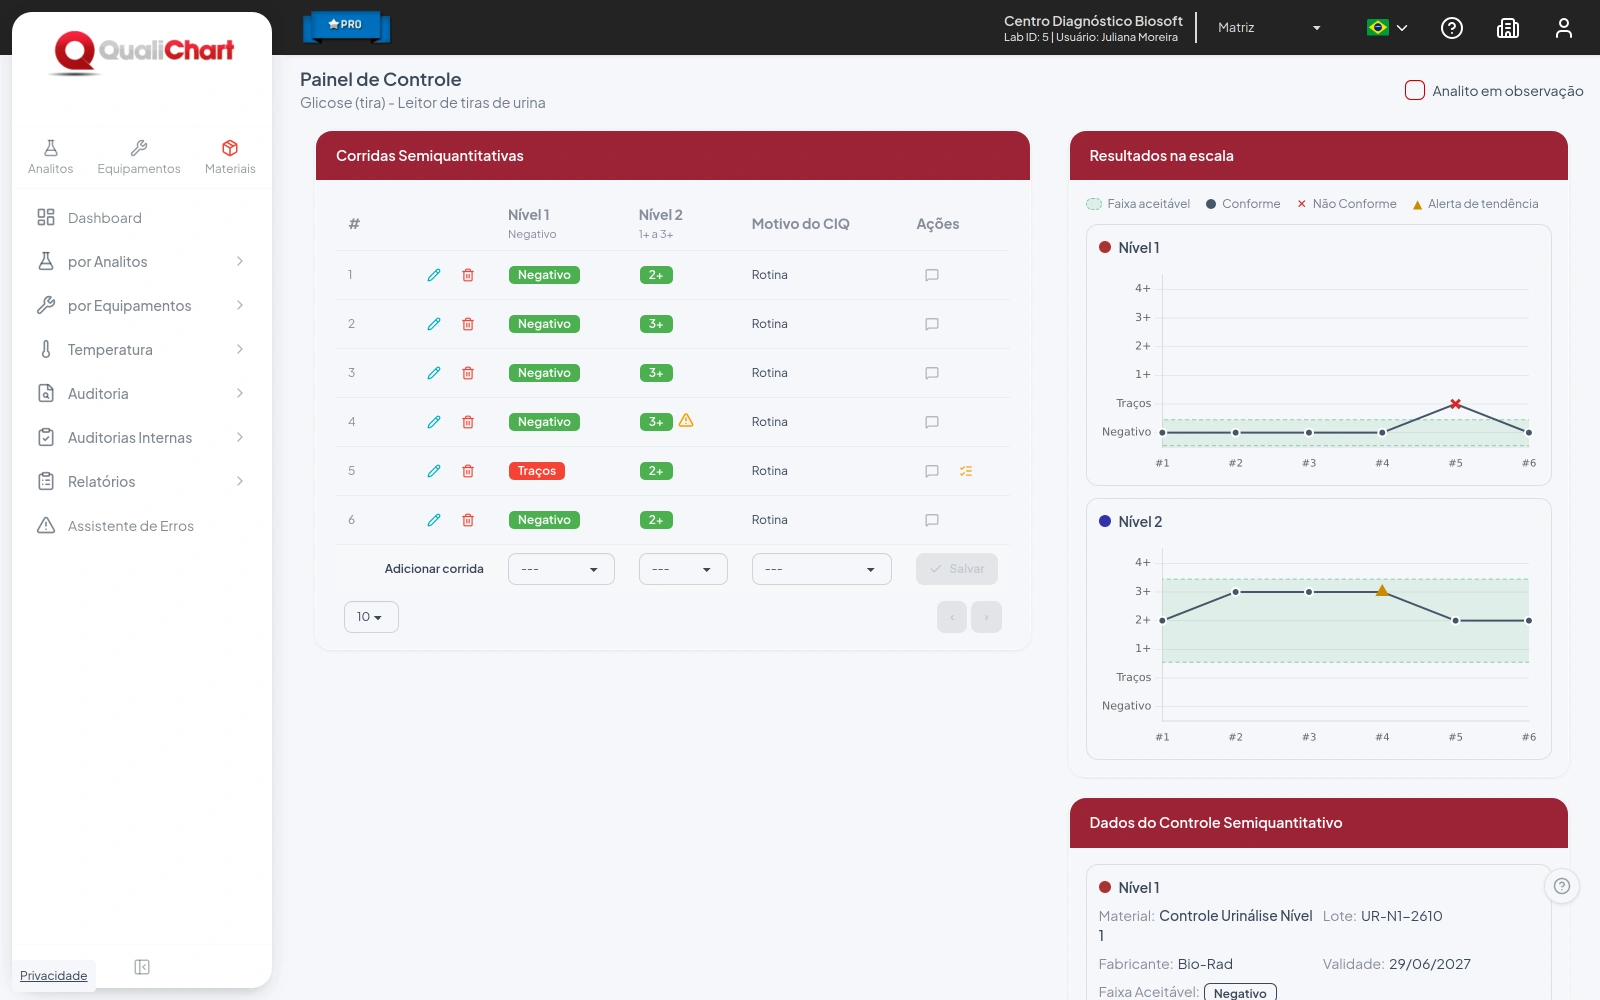
Task: Open the help question mark in top bar
Action: coord(1452,28)
